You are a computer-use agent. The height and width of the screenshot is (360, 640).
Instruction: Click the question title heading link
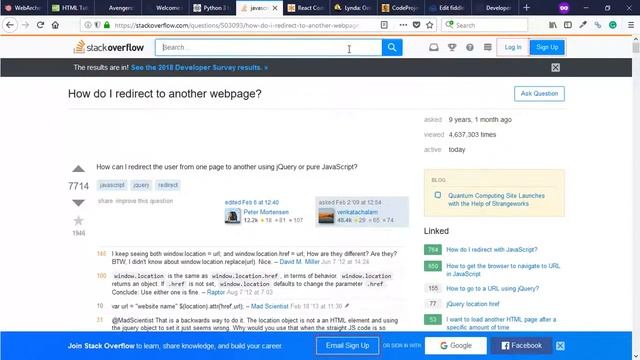(164, 93)
